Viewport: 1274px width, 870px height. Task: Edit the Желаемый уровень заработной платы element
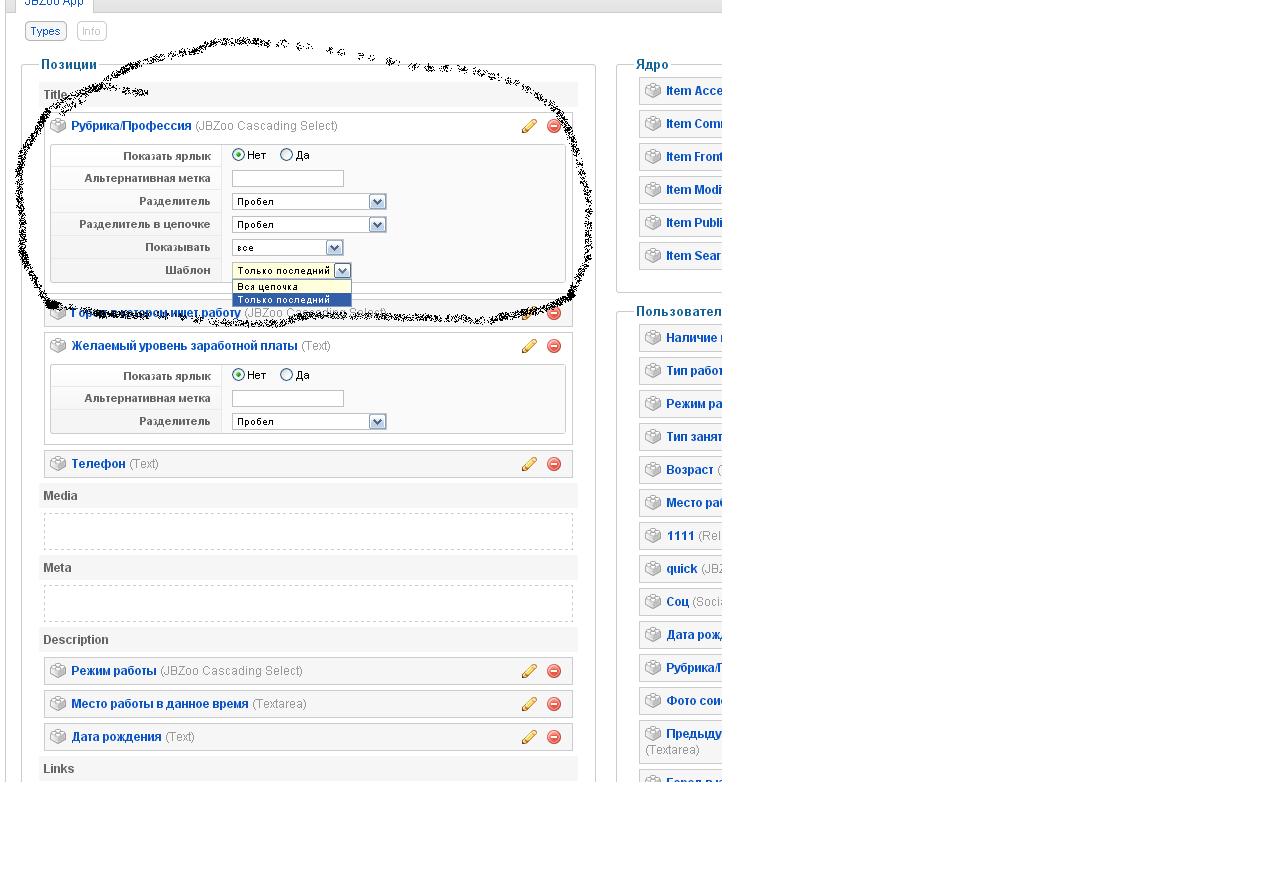(529, 346)
